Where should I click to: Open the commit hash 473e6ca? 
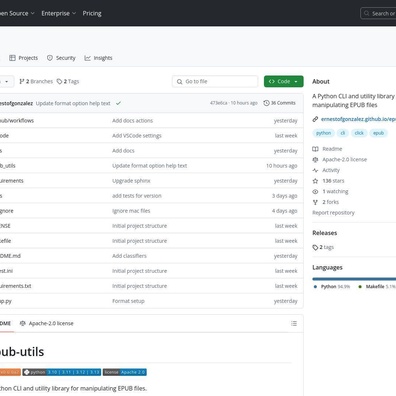coord(218,103)
